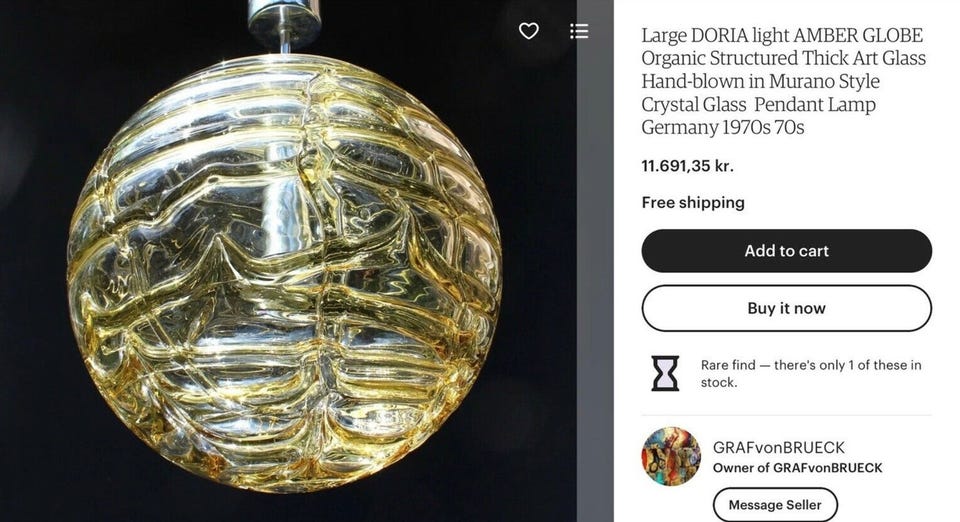Screen dimensions: 960x522
Task: Click the chrome ceiling mount in photo
Action: pyautogui.click(x=284, y=22)
